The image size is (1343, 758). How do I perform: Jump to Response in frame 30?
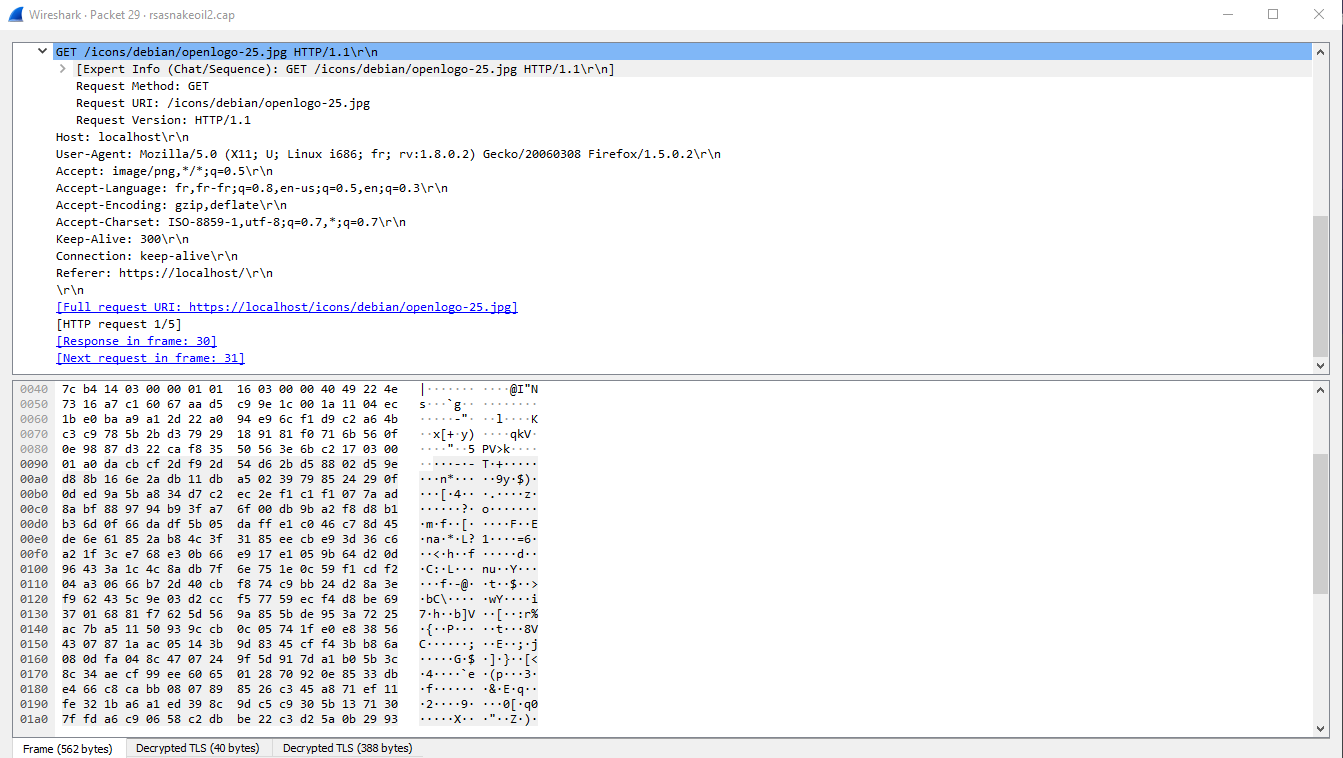(x=137, y=341)
